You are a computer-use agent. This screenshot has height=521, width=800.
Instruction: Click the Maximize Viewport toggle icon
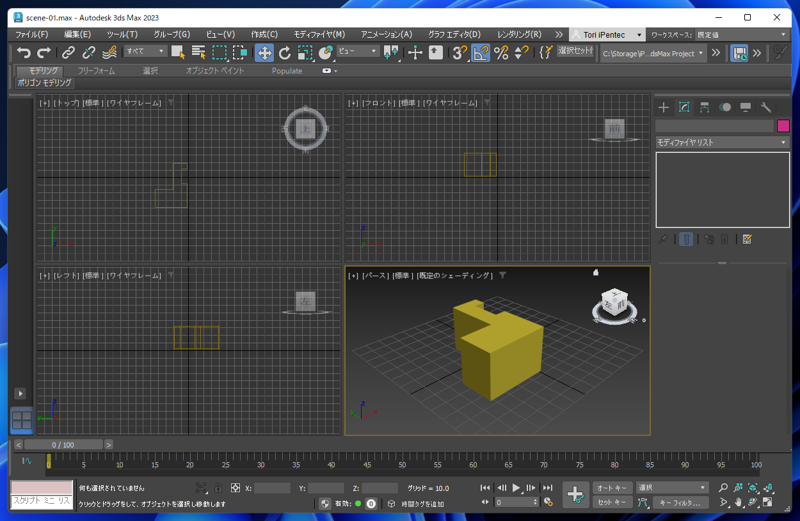768,503
